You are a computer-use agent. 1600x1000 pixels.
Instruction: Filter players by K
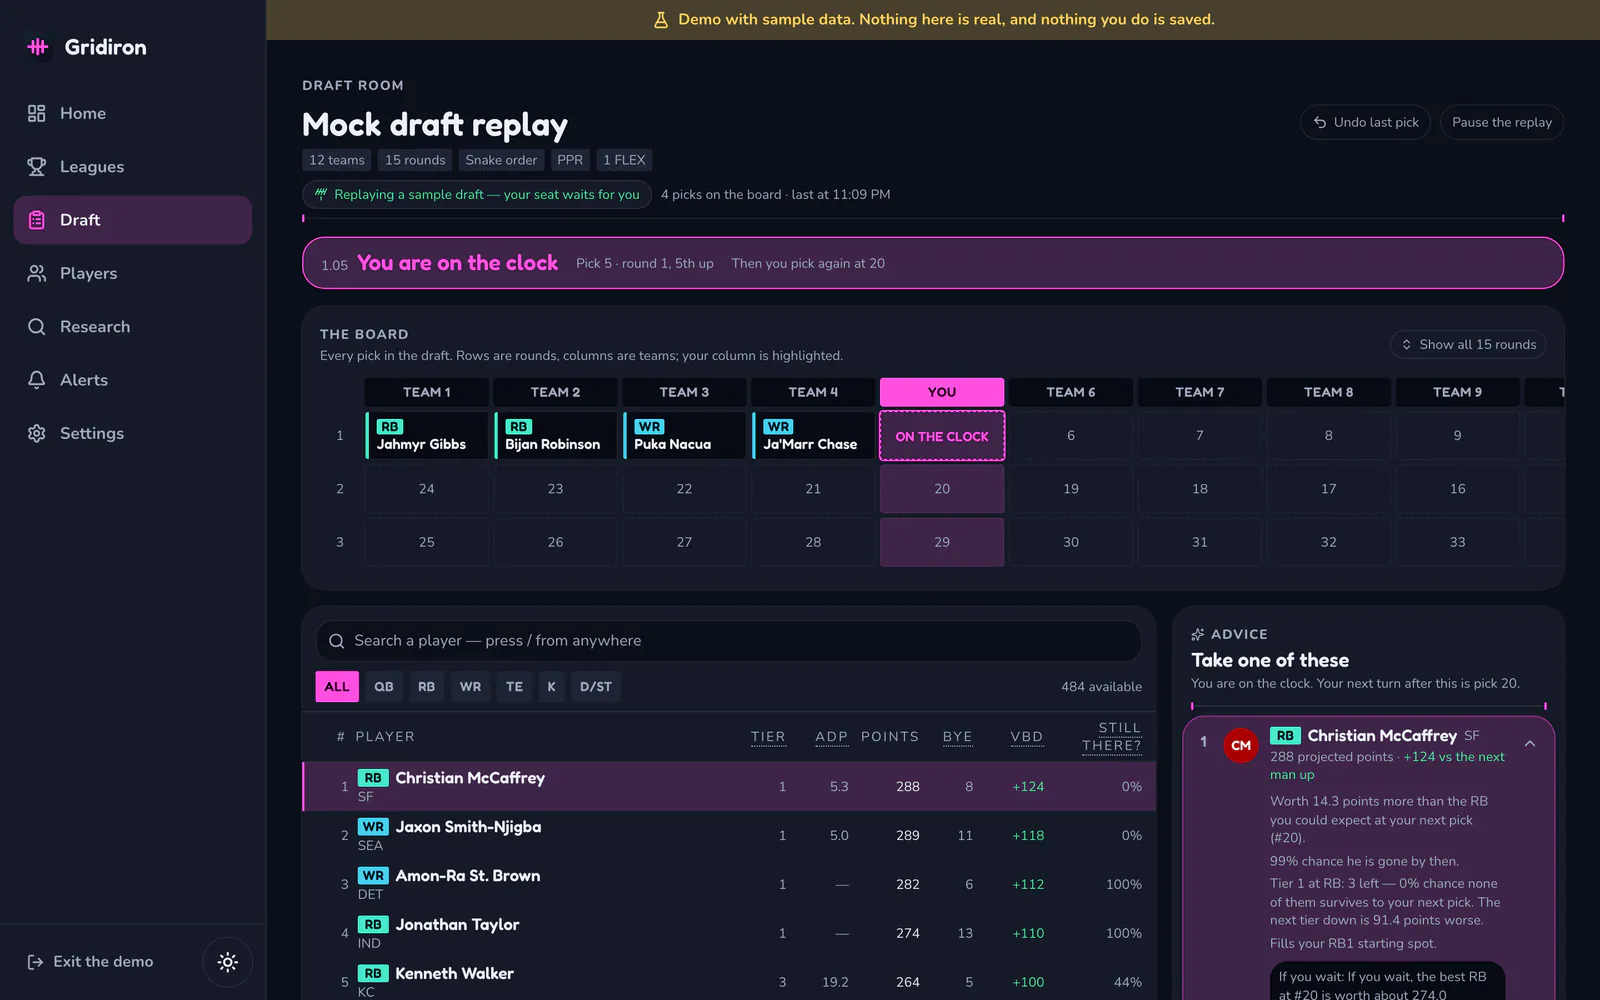coord(551,687)
